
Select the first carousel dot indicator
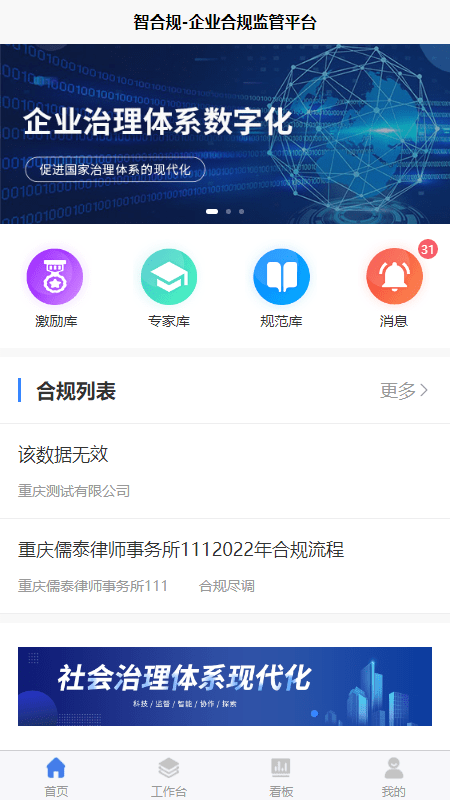tap(212, 211)
